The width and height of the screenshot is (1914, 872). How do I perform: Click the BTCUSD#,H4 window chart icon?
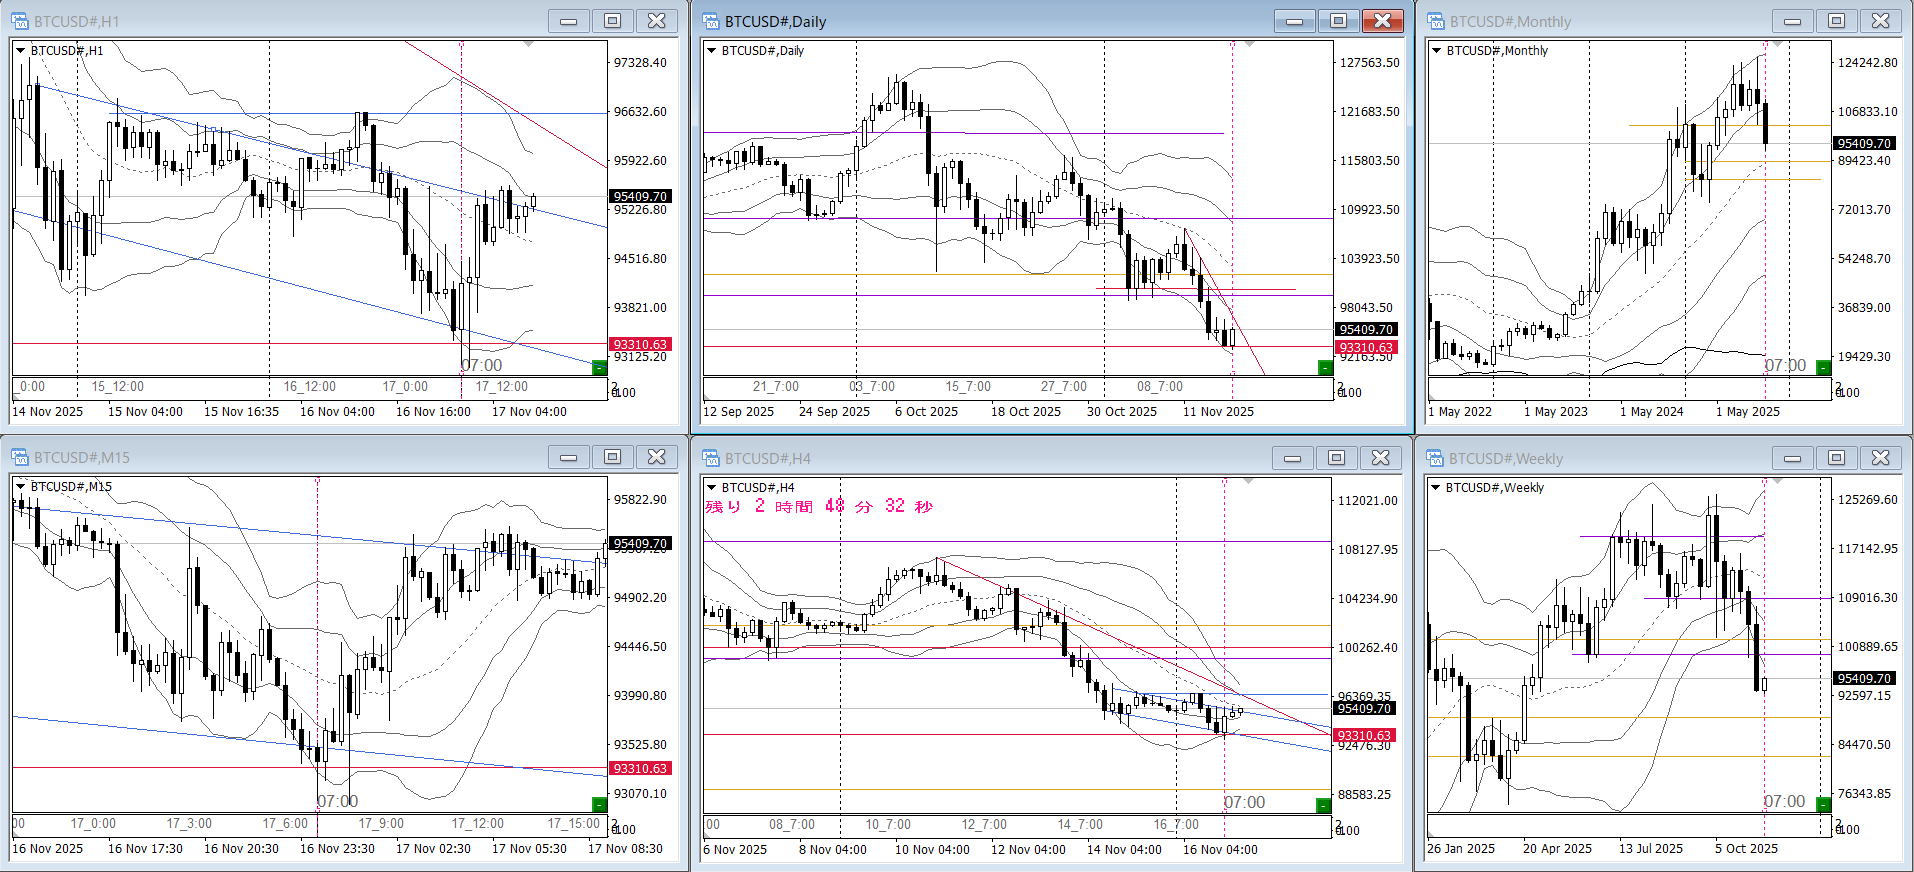pos(711,458)
